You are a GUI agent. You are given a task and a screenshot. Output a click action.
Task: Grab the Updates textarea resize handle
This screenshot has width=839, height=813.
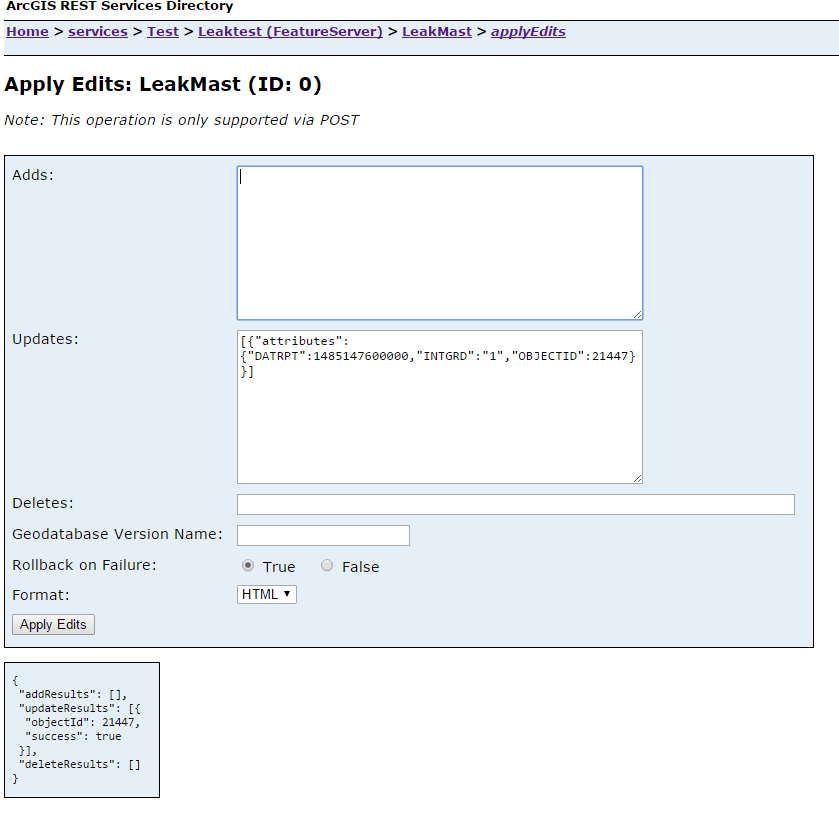pos(637,478)
